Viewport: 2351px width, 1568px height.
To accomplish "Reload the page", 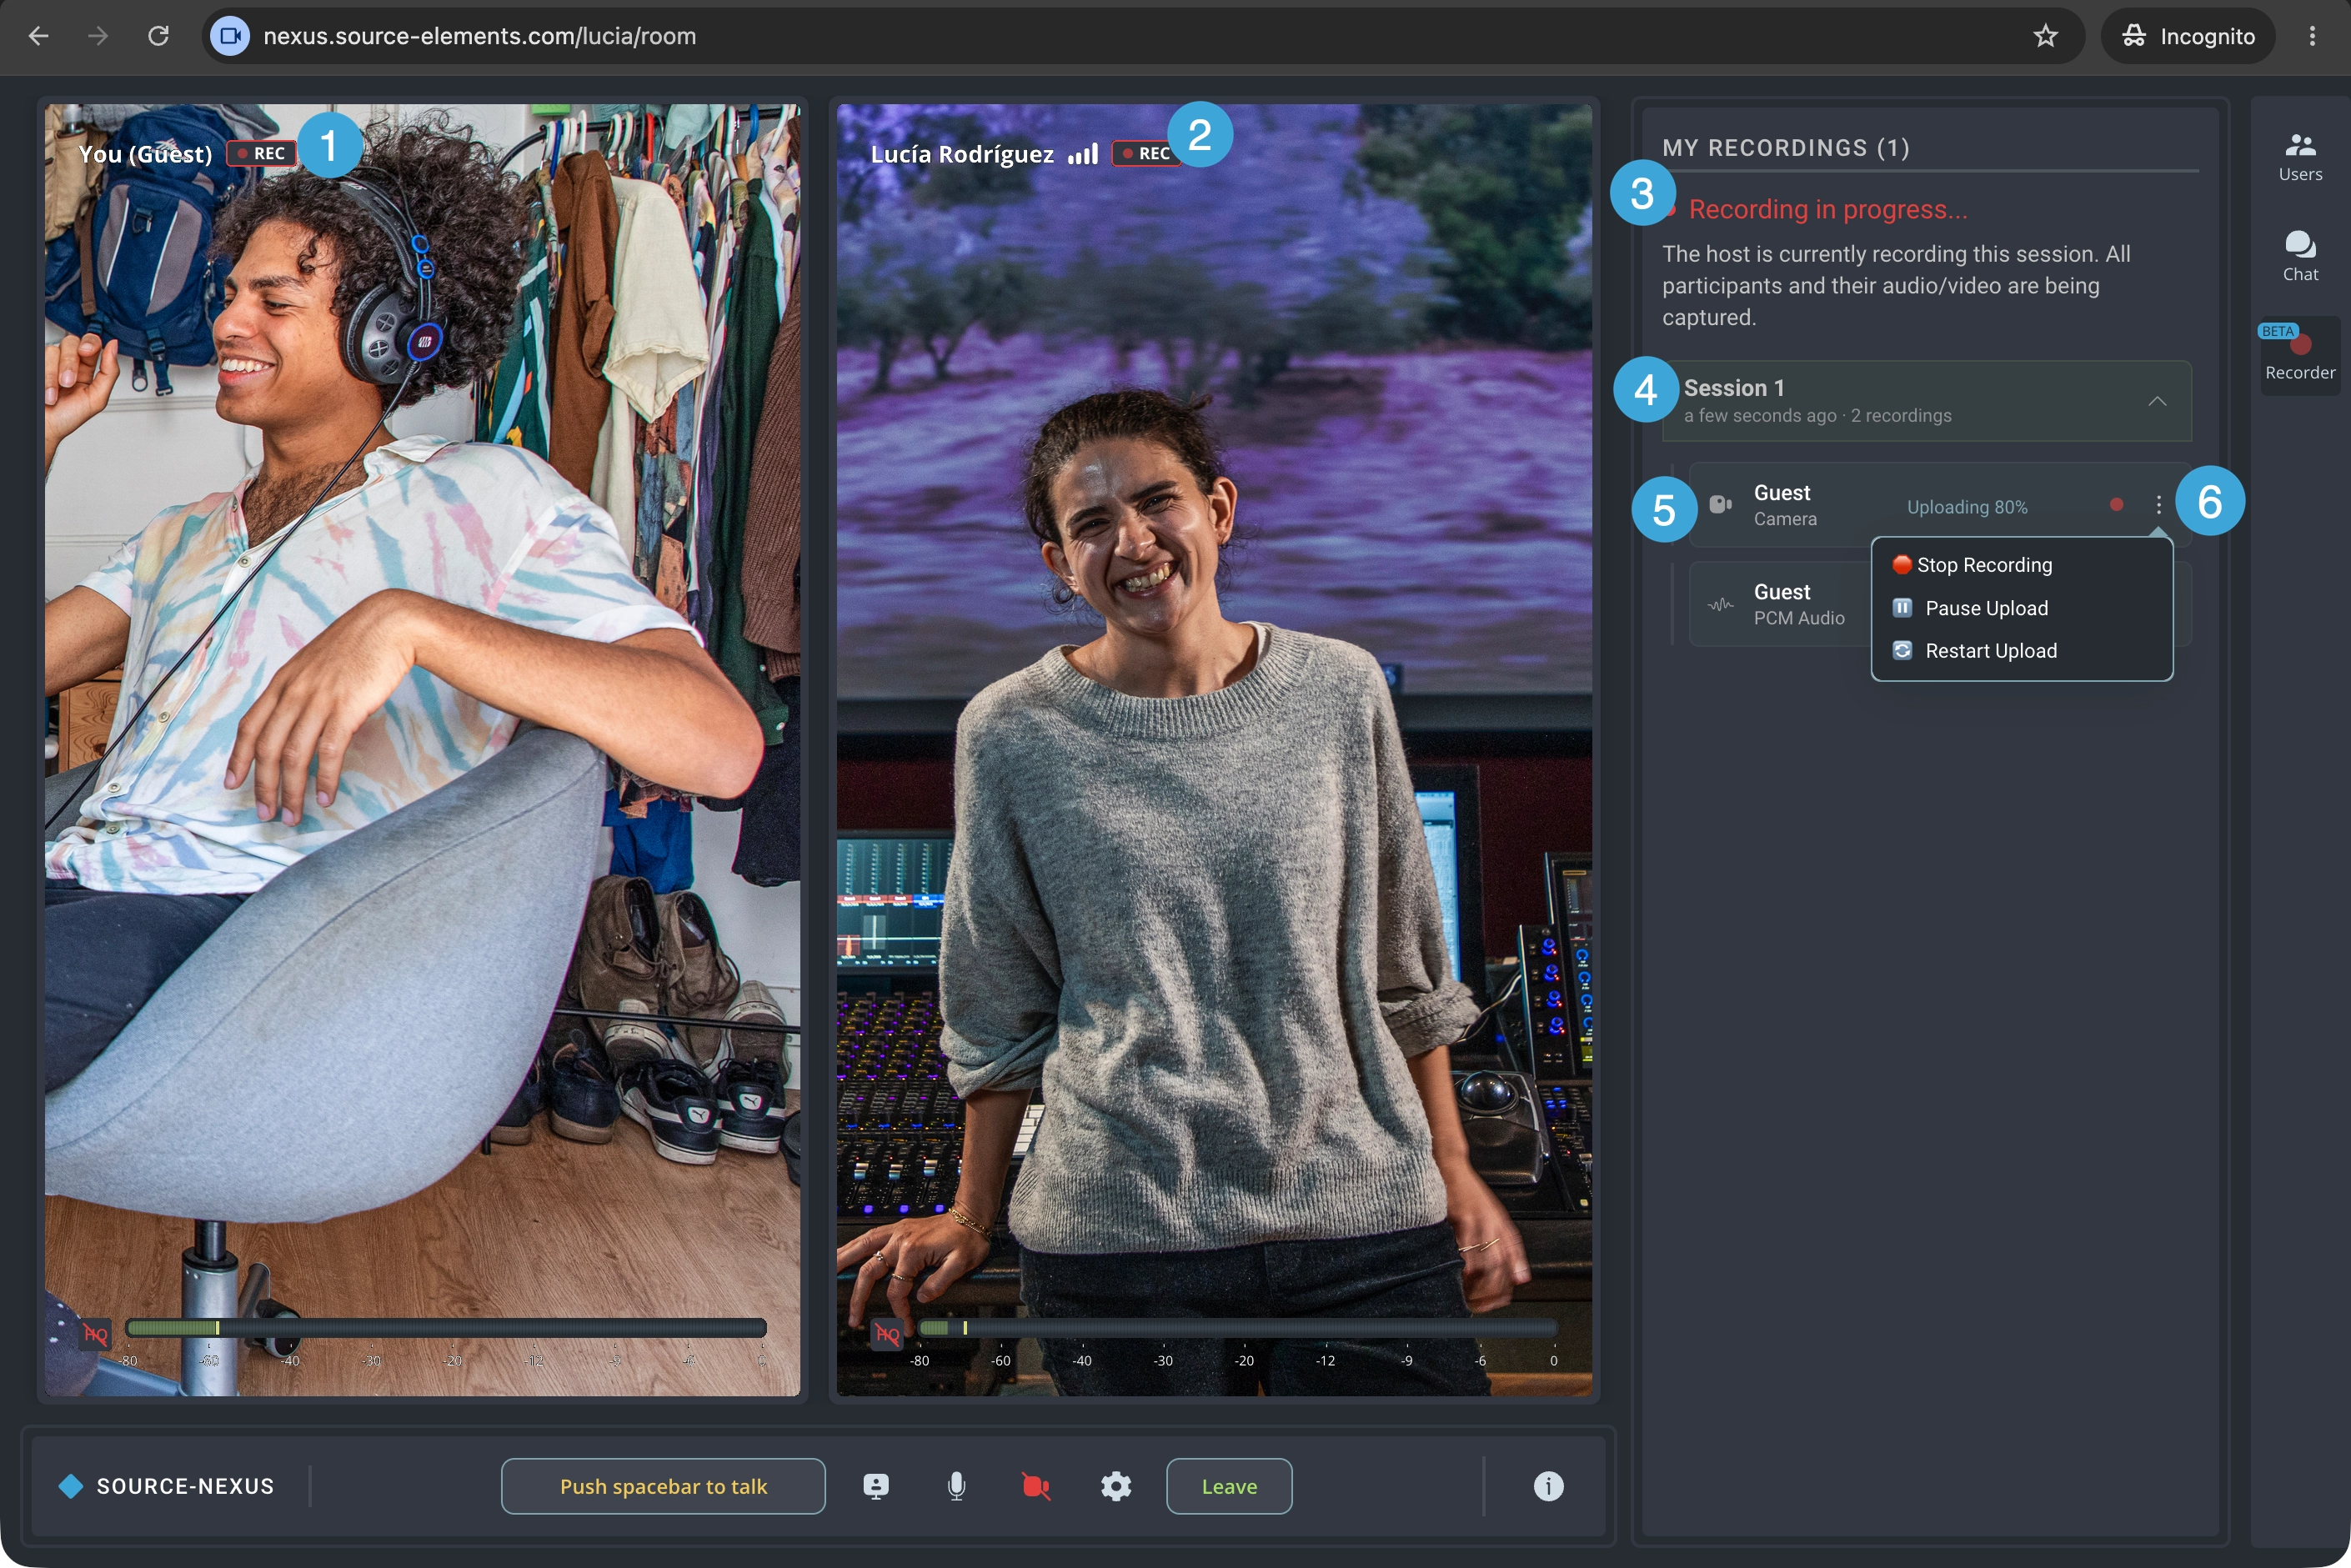I will 158,36.
